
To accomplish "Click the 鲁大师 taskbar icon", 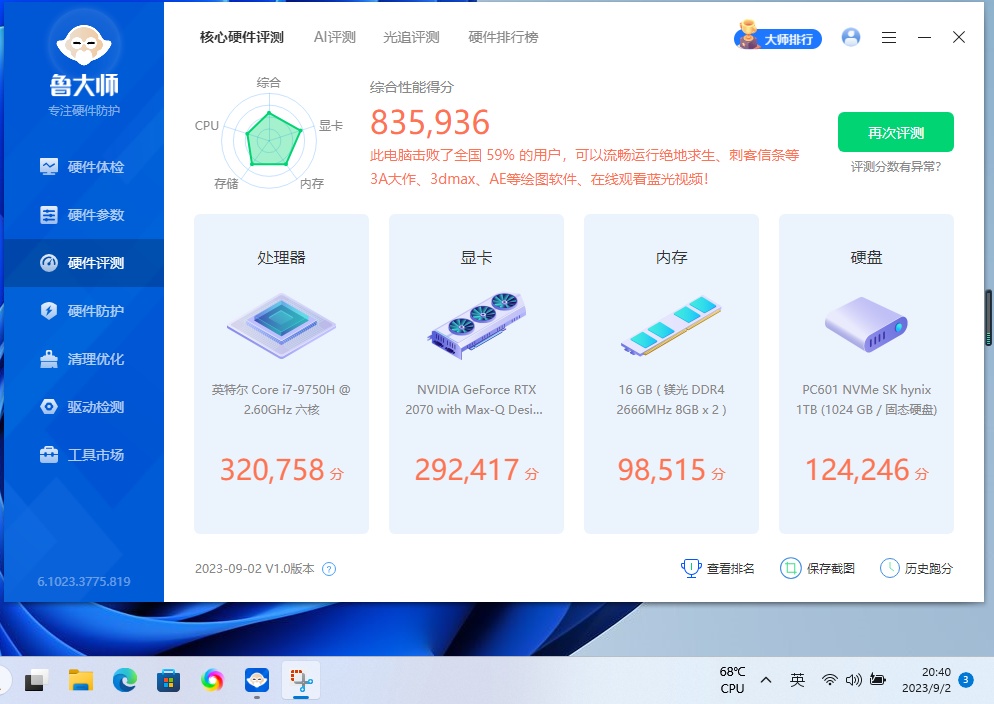I will (257, 681).
